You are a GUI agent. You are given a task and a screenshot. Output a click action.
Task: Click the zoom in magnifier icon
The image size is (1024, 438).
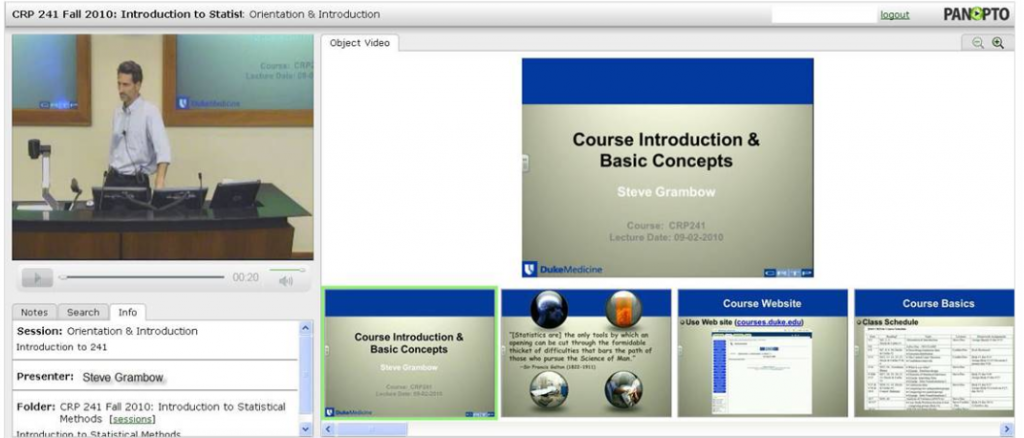997,43
